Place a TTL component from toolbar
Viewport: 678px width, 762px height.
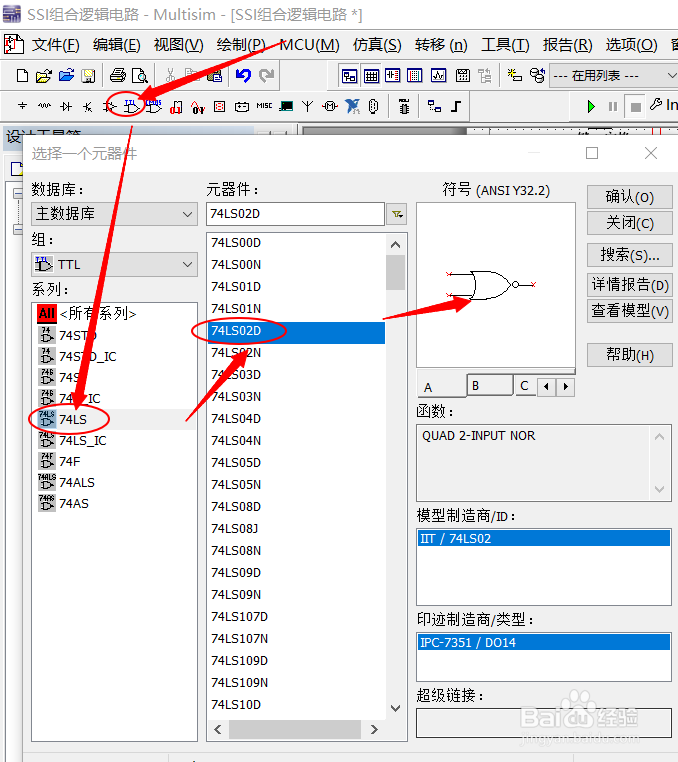click(x=131, y=106)
